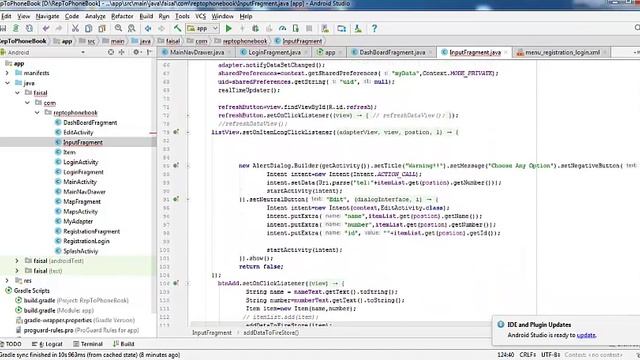Click the Sync/Save icon with green arrows
The height and width of the screenshot is (360, 640).
(16, 28)
